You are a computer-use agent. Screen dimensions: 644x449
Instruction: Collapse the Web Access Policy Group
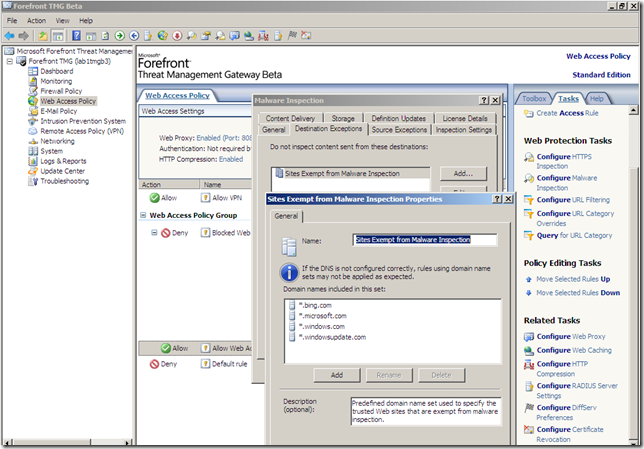(x=143, y=215)
